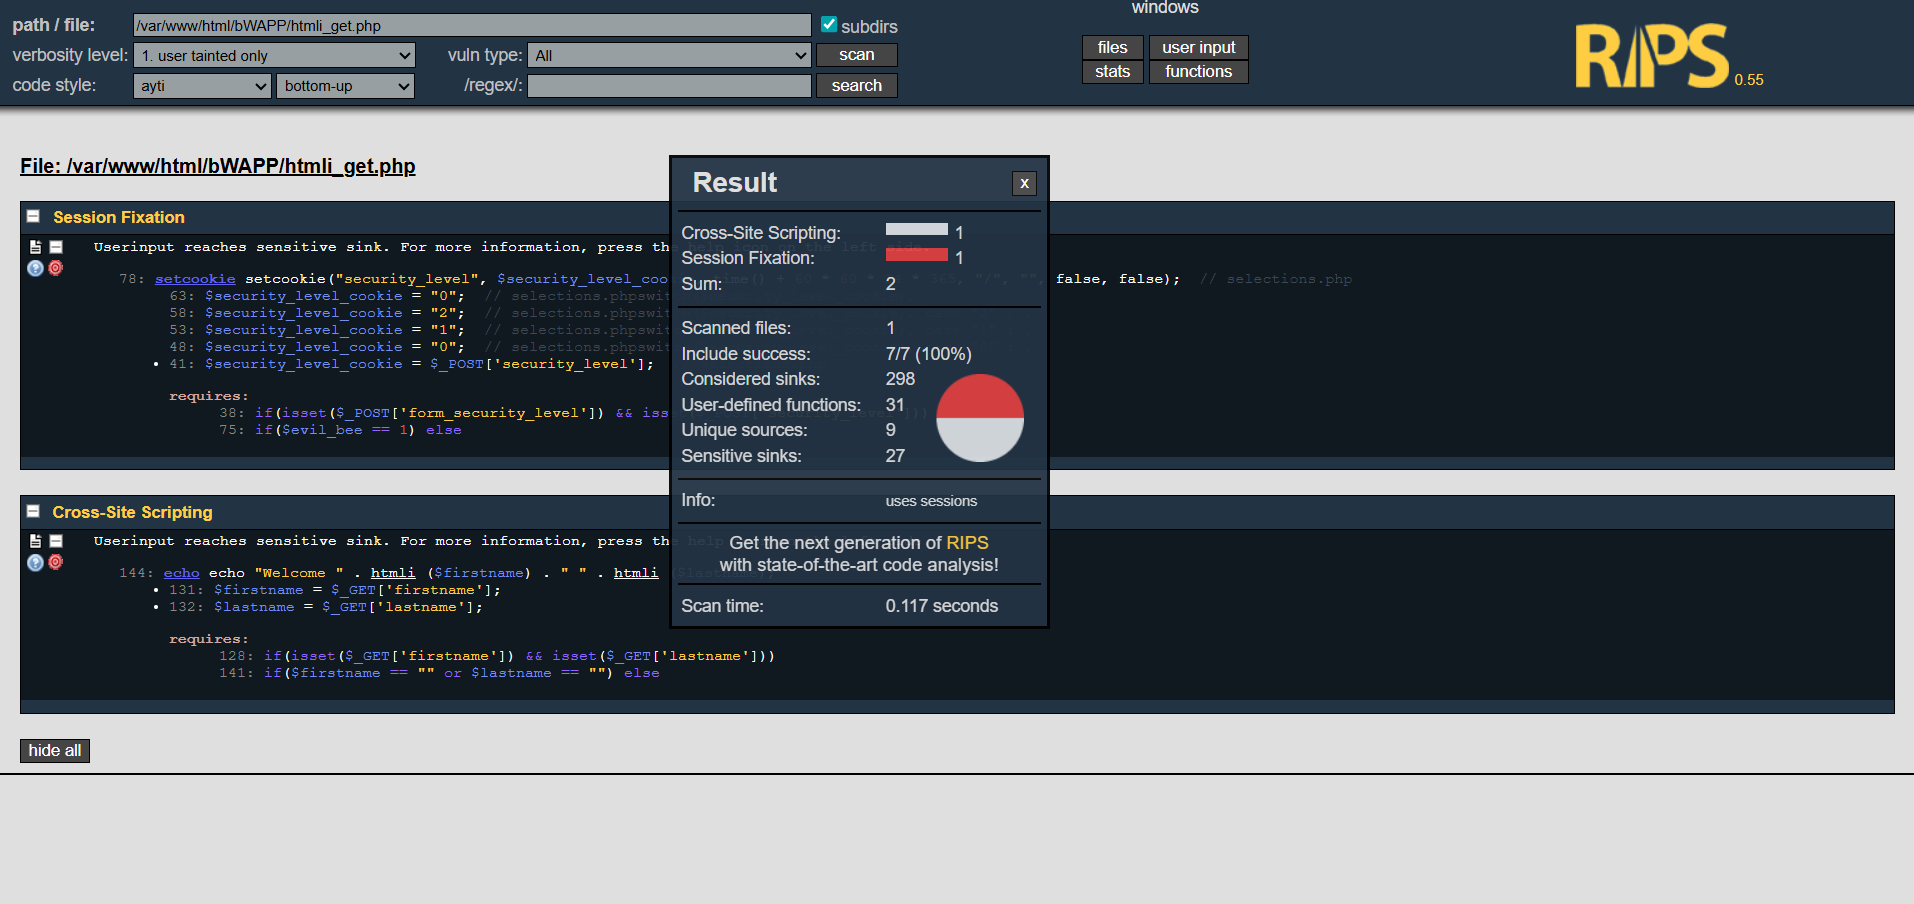Minimize the Session Fixation code trace block
Image resolution: width=1914 pixels, height=904 pixels.
pyautogui.click(x=56, y=247)
